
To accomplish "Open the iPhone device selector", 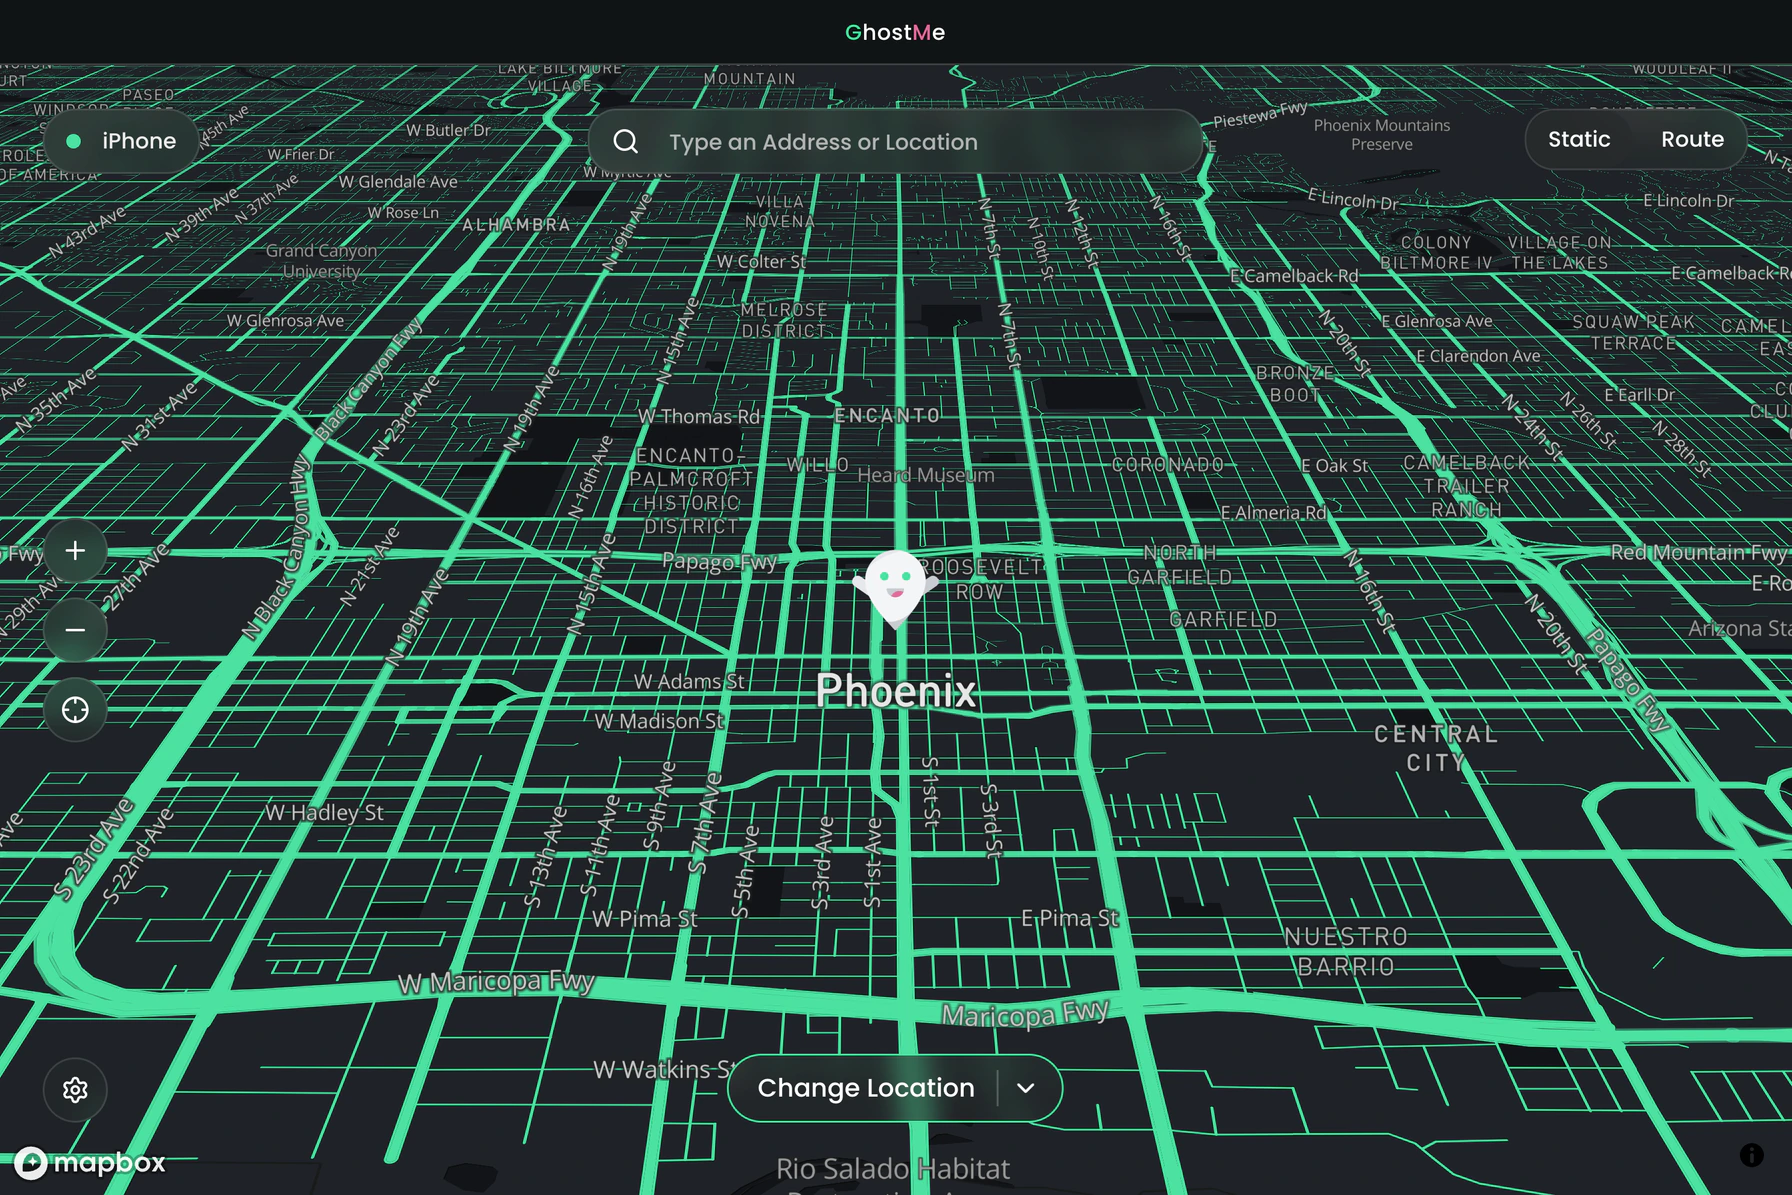I will pos(120,141).
